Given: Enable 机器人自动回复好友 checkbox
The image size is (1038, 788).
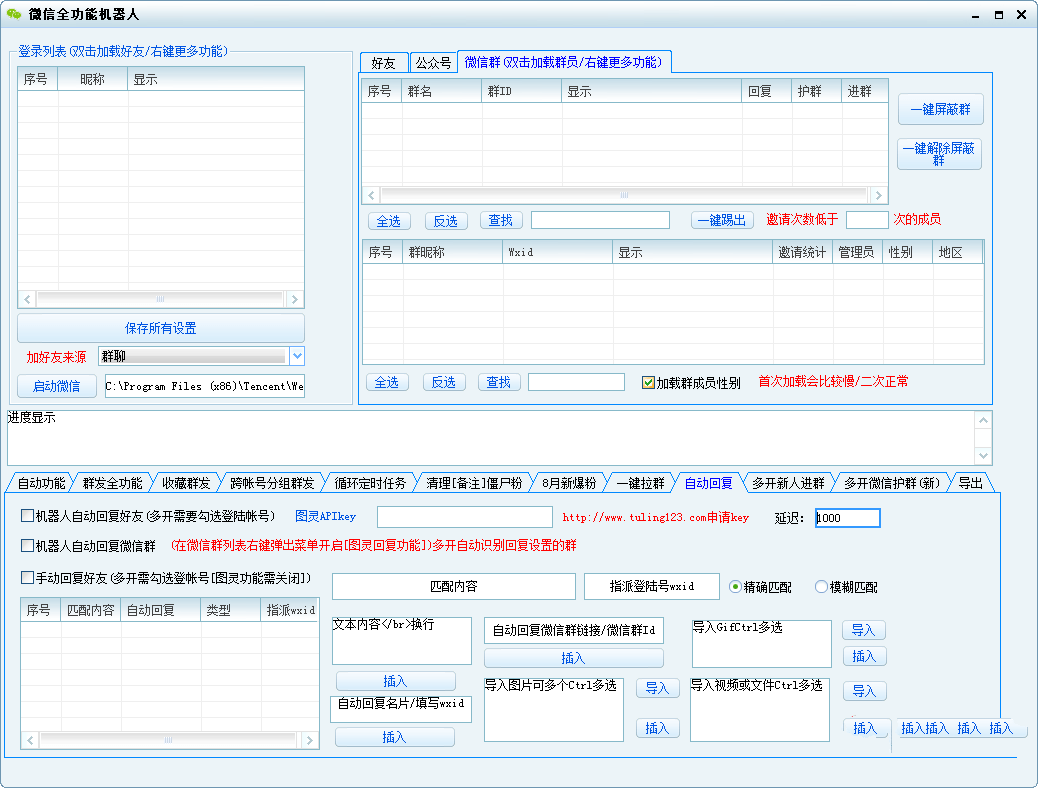Looking at the screenshot, I should 28,515.
